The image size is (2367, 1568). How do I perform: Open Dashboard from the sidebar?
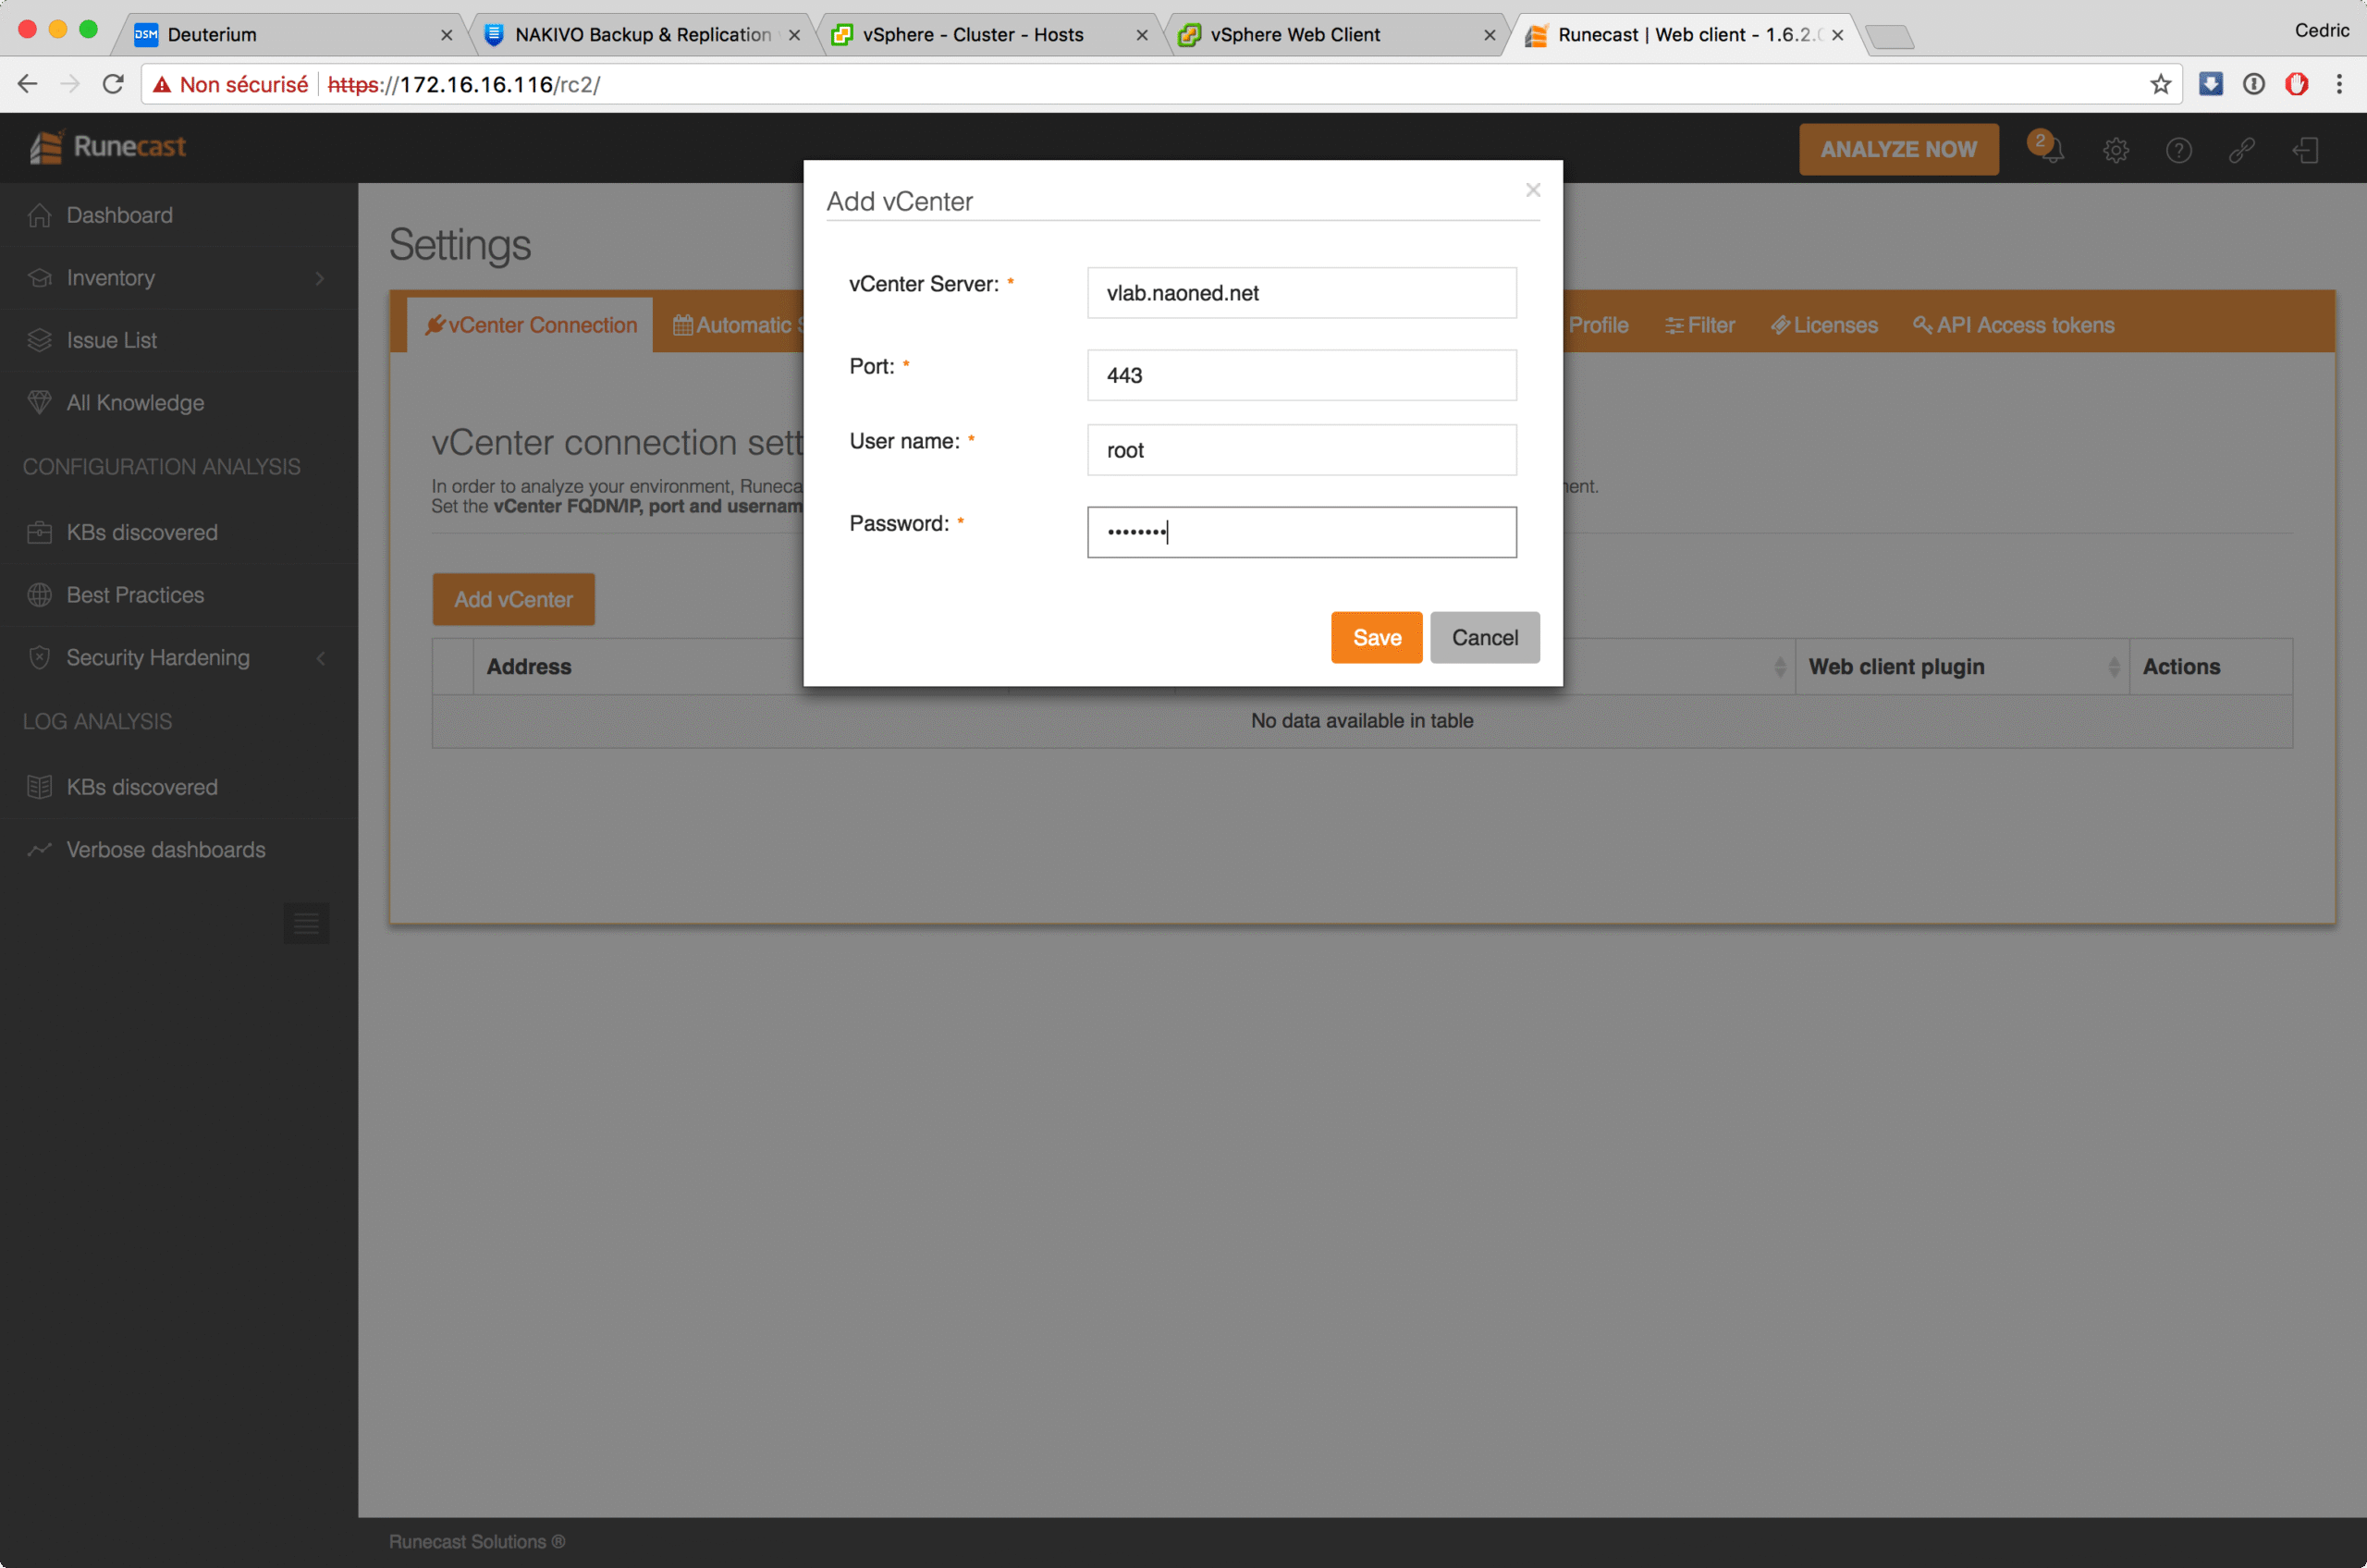tap(119, 215)
